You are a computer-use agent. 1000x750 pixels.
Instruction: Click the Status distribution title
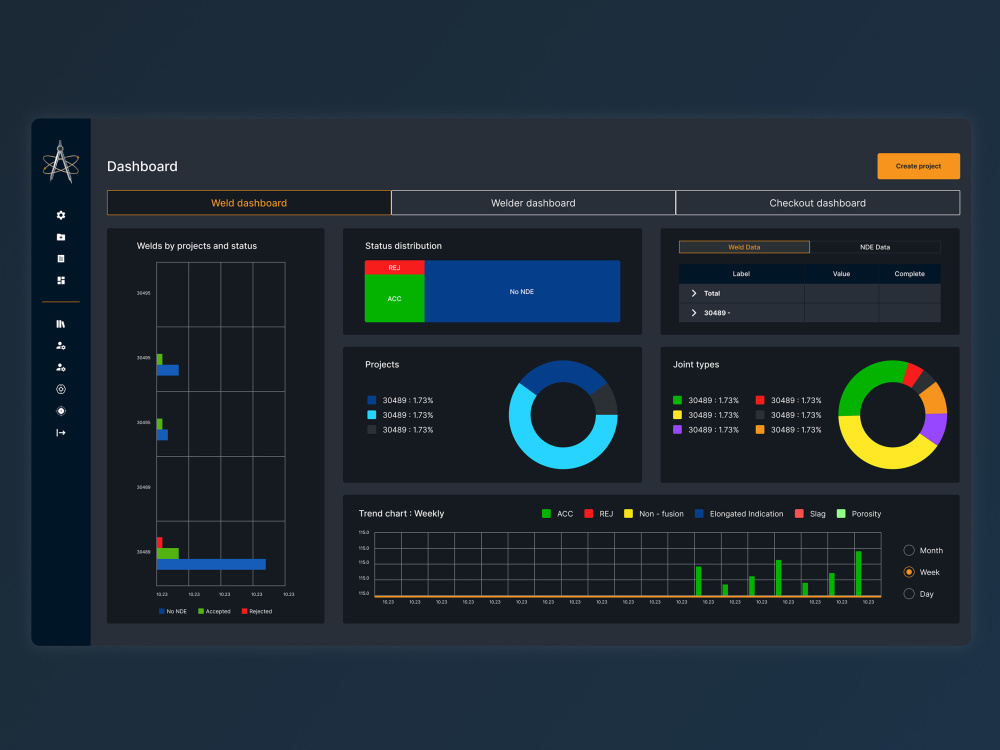[x=403, y=246]
